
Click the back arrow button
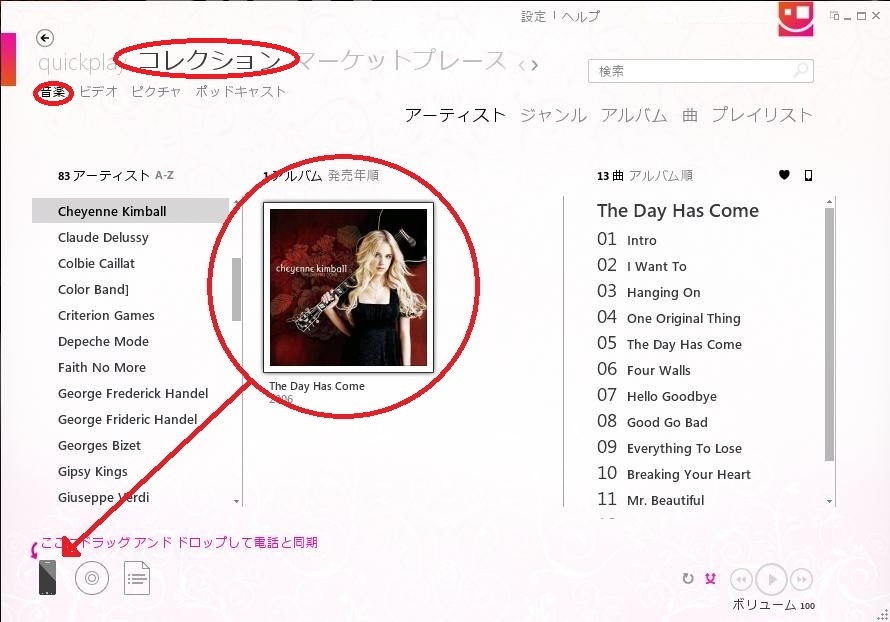click(x=45, y=38)
